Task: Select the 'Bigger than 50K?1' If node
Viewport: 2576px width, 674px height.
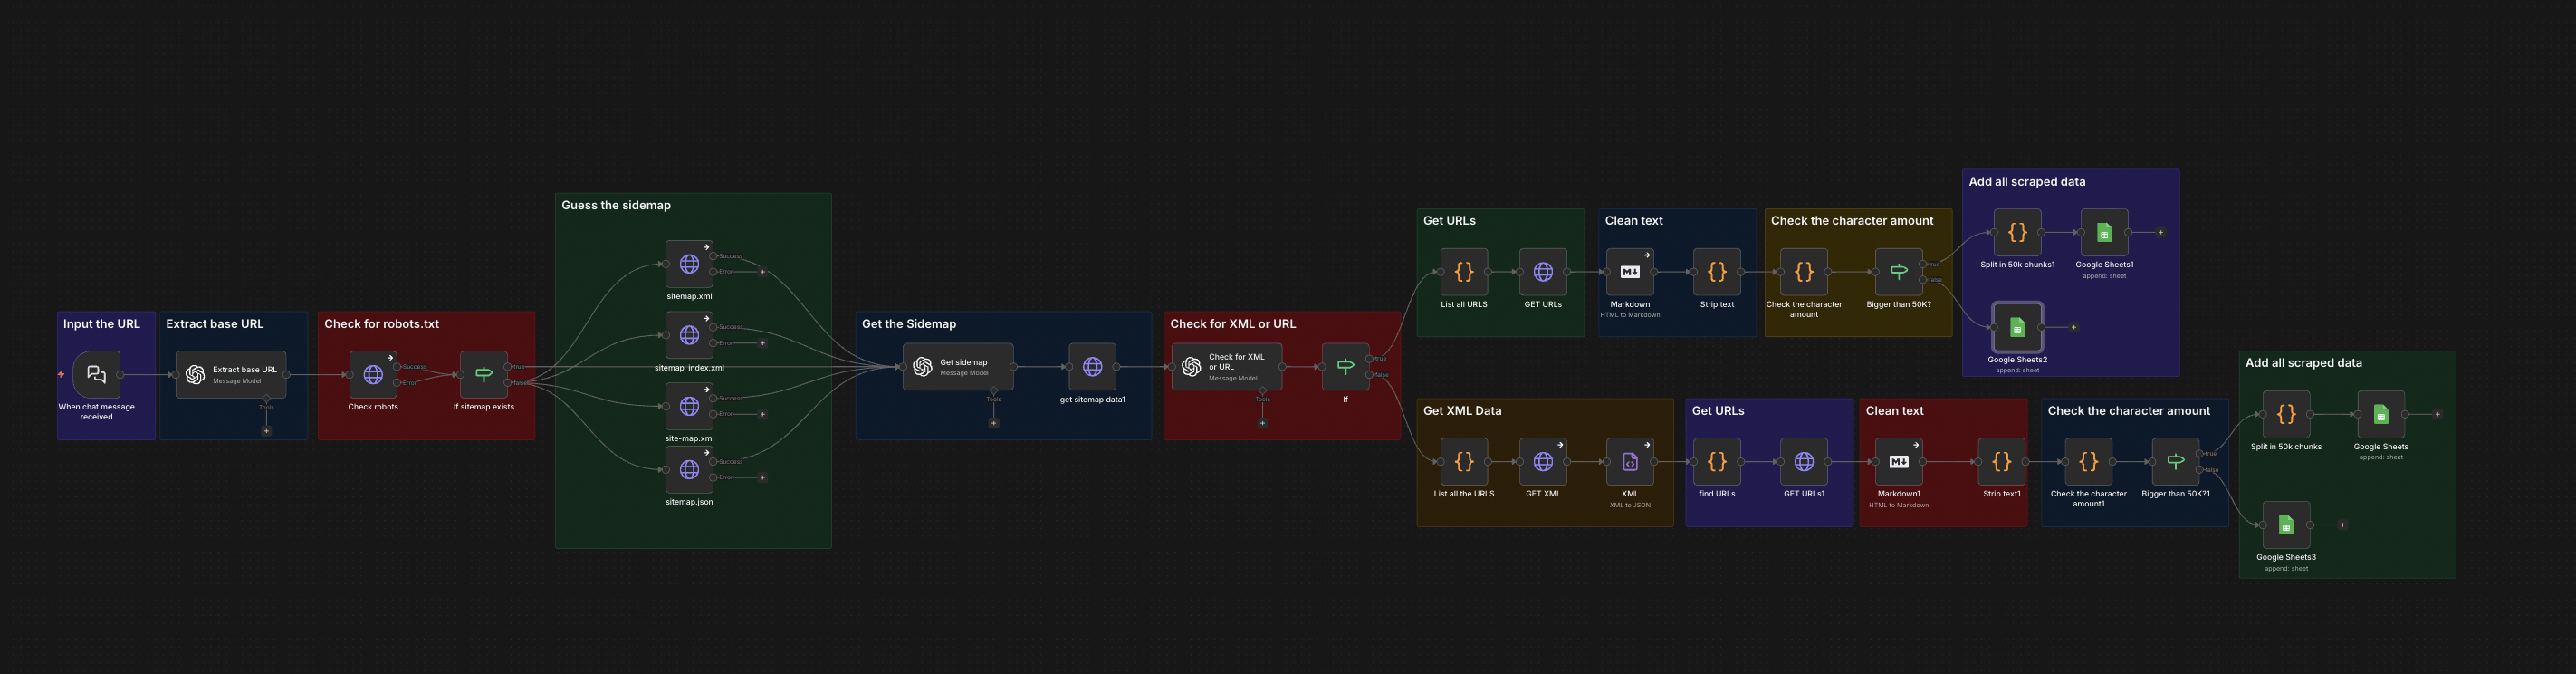Action: 2175,462
